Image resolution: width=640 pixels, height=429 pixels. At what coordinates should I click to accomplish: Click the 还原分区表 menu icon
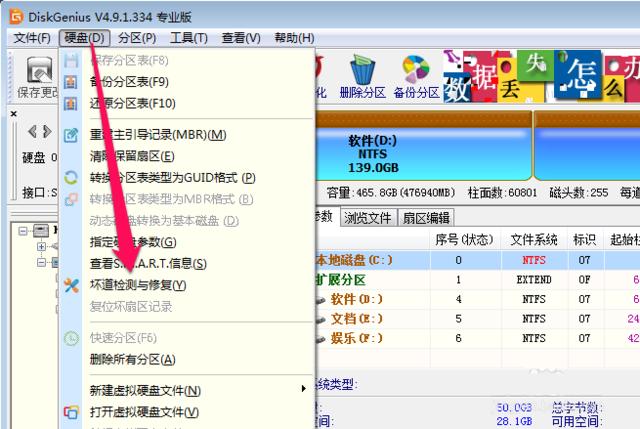[71, 103]
